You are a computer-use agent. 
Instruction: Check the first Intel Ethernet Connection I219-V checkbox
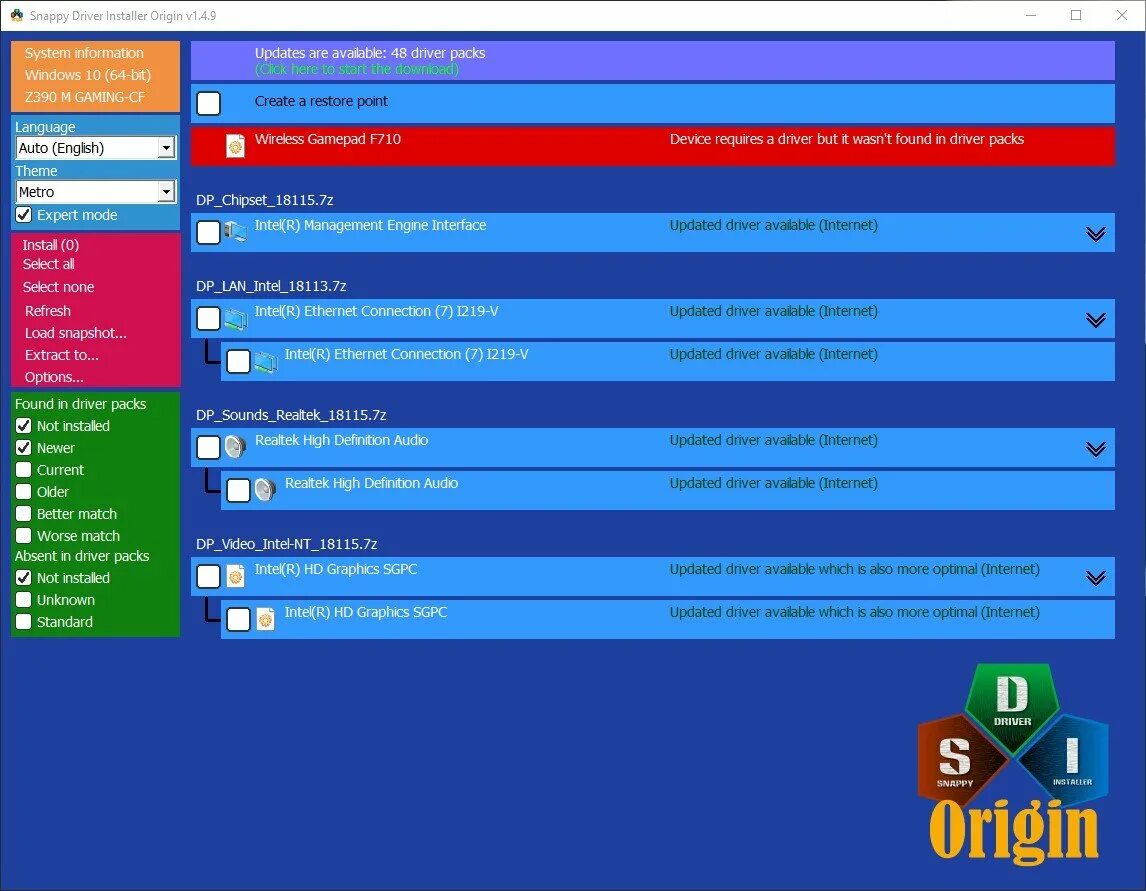208,319
